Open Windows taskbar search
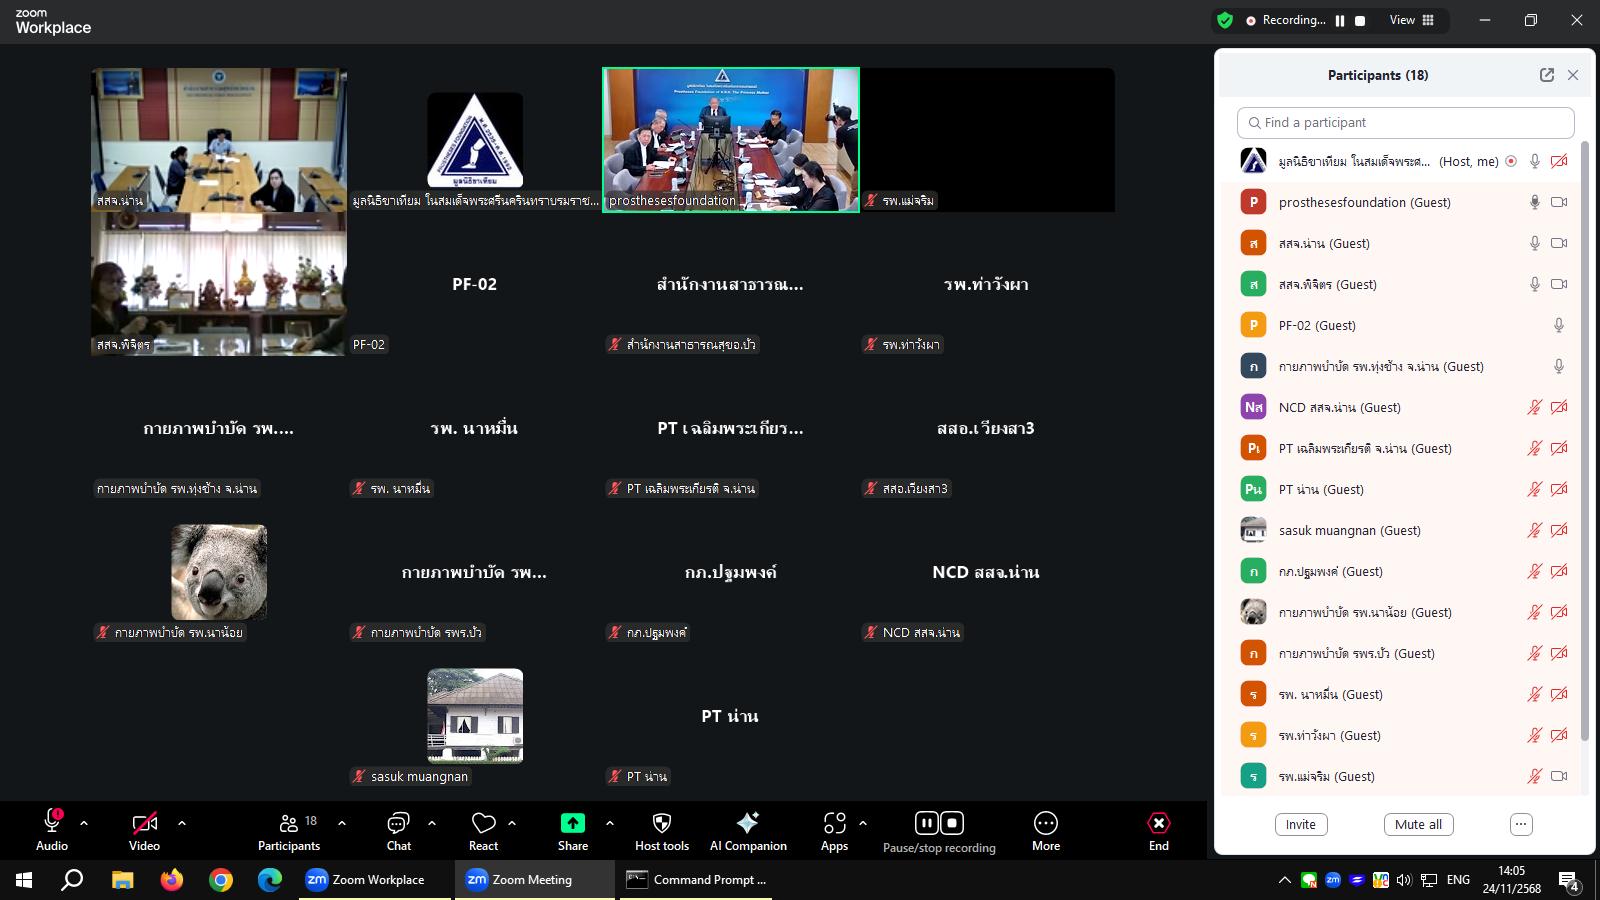The height and width of the screenshot is (900, 1600). pos(72,880)
